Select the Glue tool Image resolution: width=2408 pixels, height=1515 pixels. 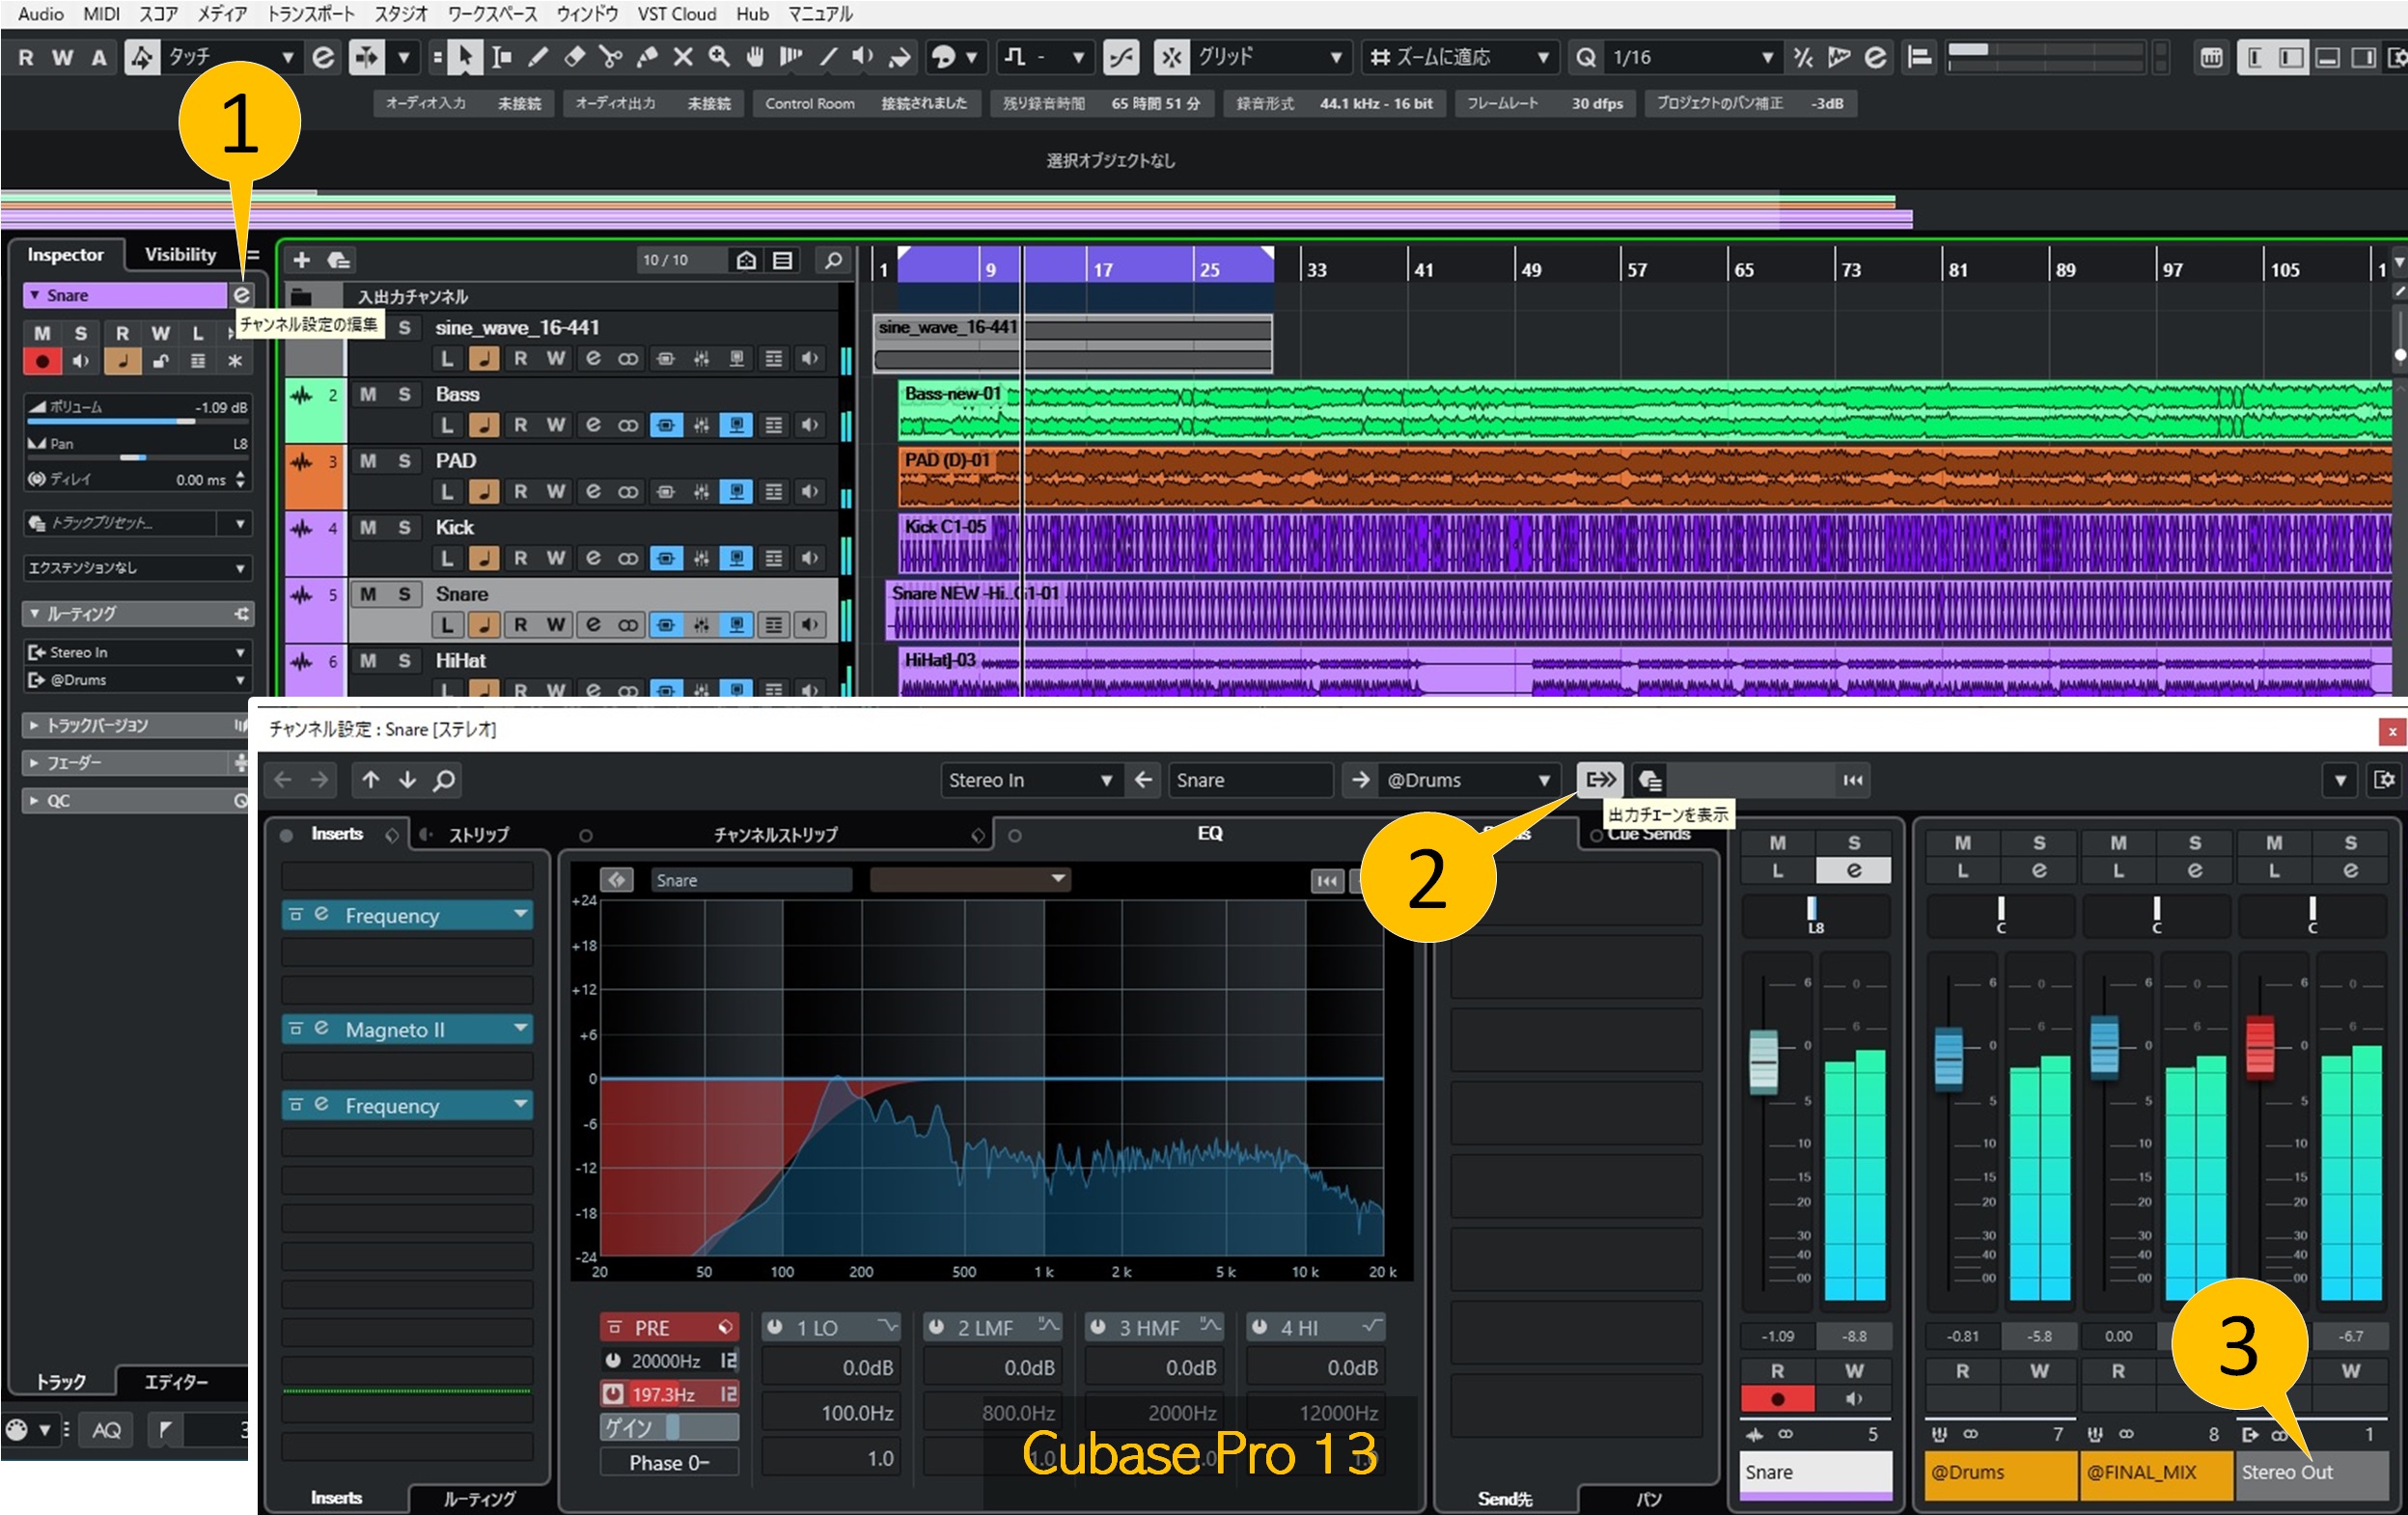point(647,57)
